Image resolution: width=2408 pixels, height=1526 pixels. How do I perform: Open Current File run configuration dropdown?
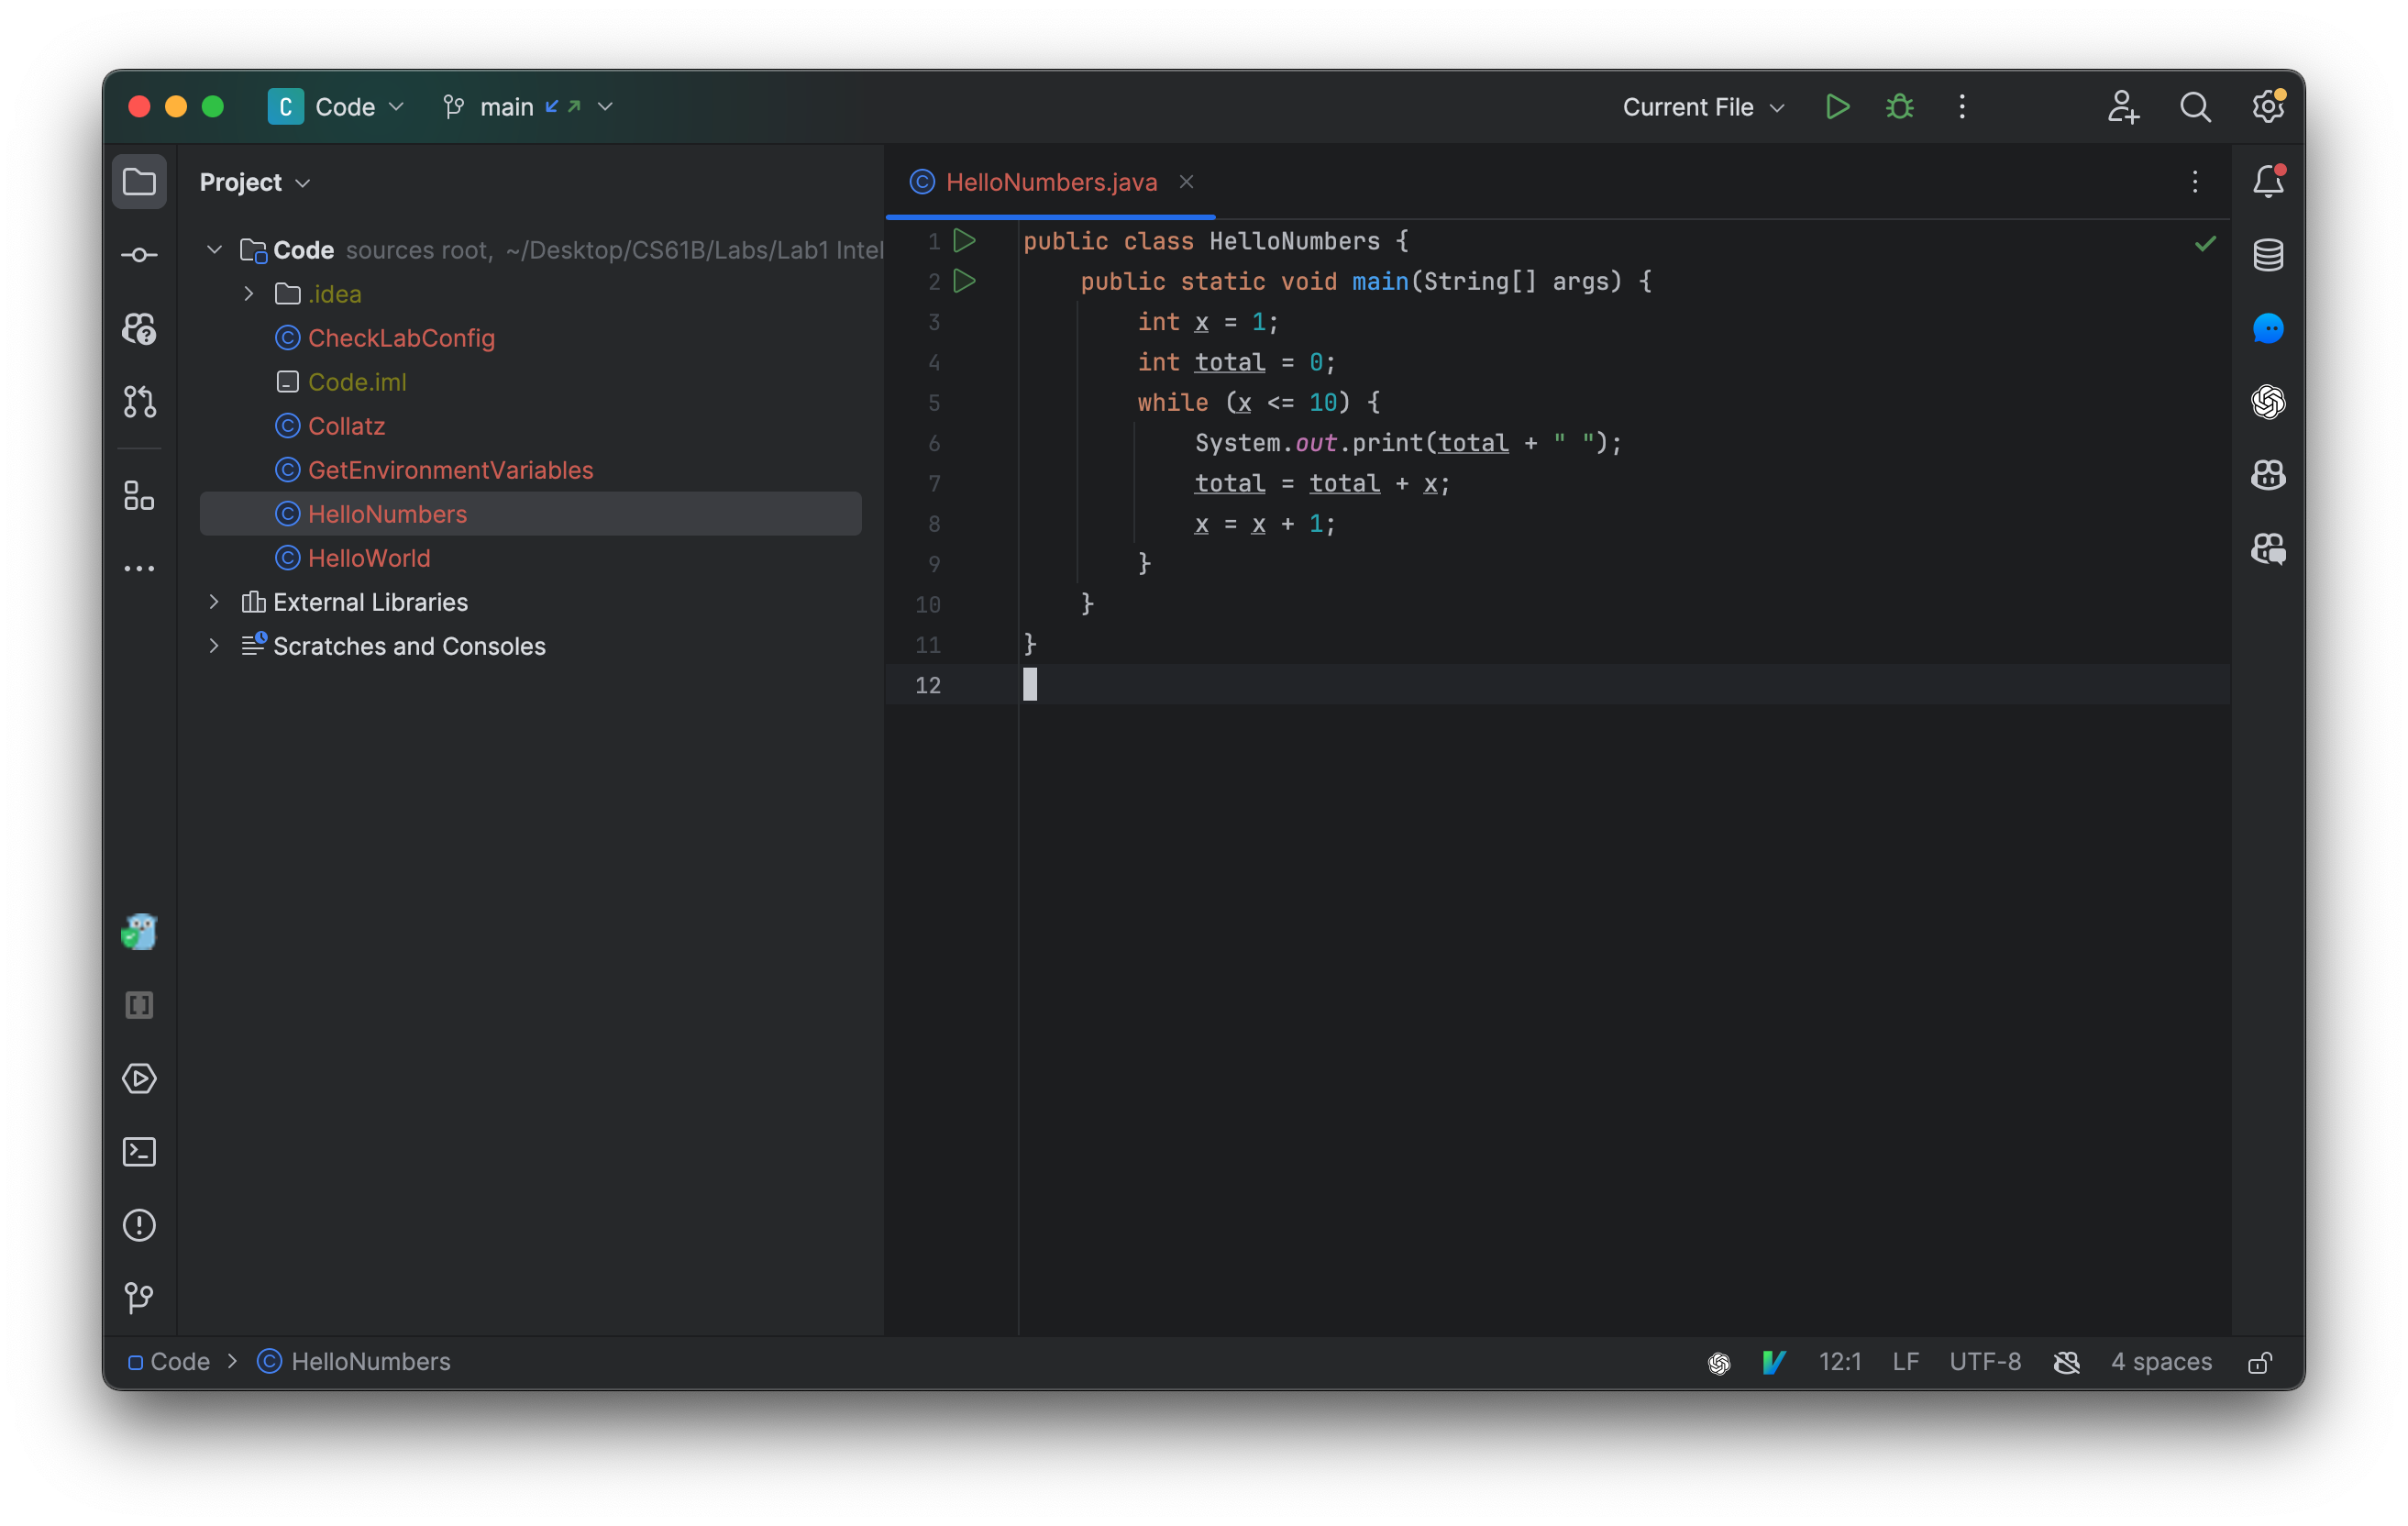pos(1703,107)
